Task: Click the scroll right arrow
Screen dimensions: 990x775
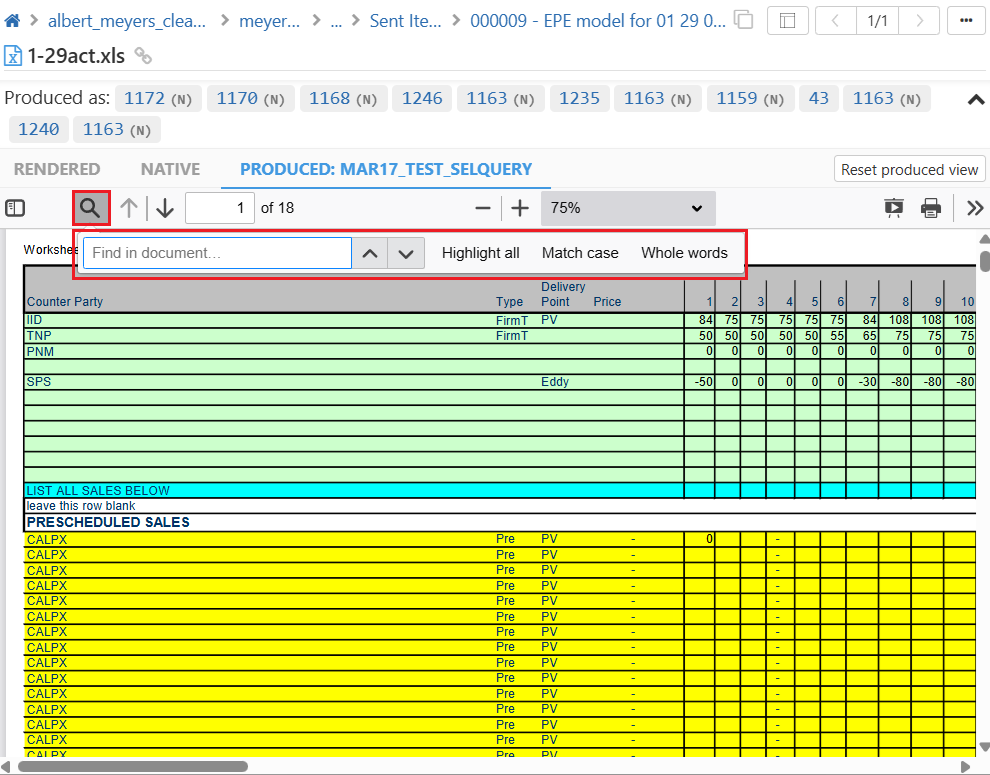Action: 965,766
